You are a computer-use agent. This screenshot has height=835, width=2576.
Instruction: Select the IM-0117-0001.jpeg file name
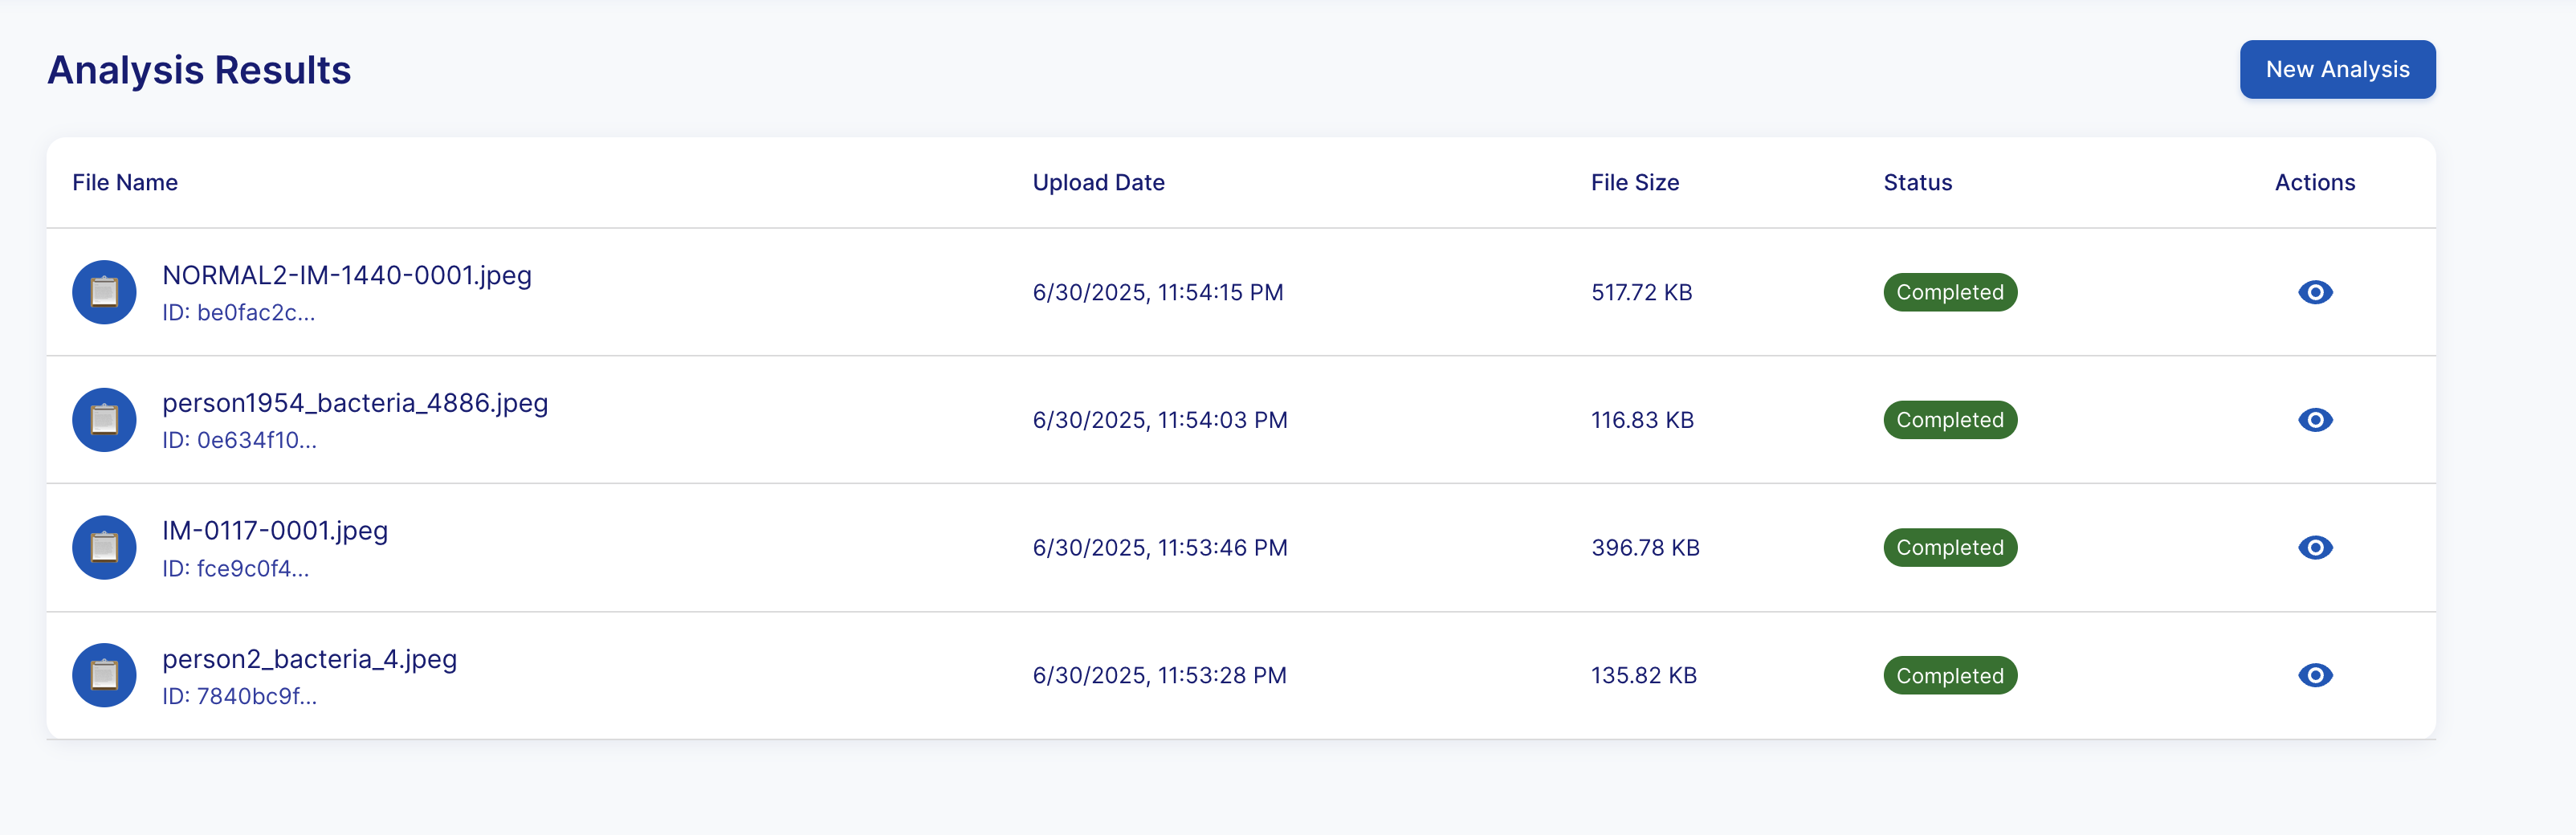(275, 531)
